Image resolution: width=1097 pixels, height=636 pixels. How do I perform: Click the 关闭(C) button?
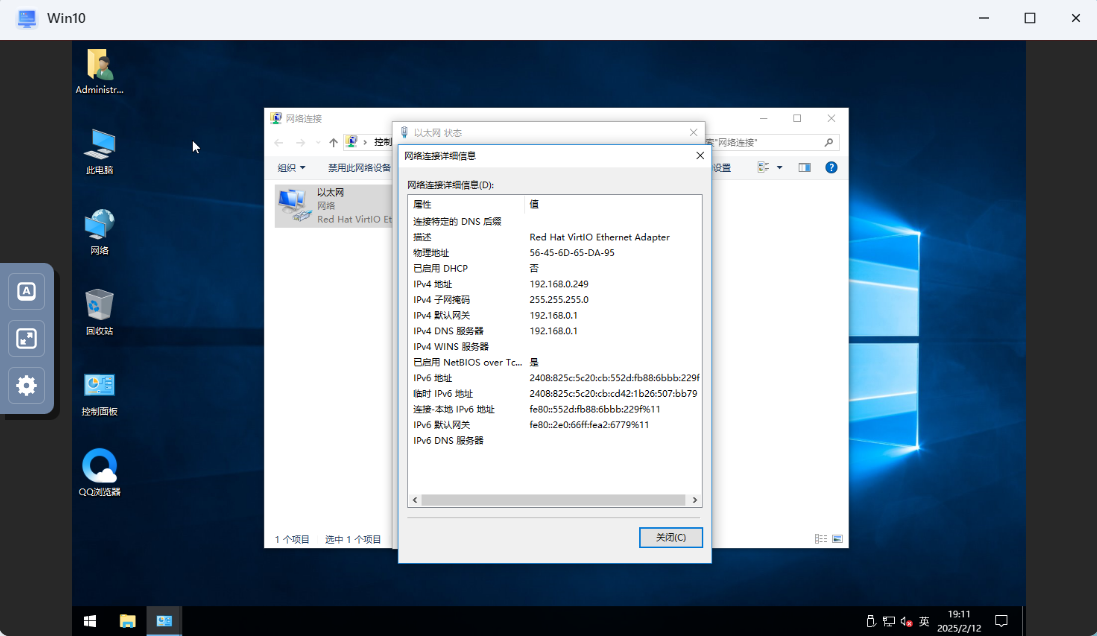tap(670, 538)
